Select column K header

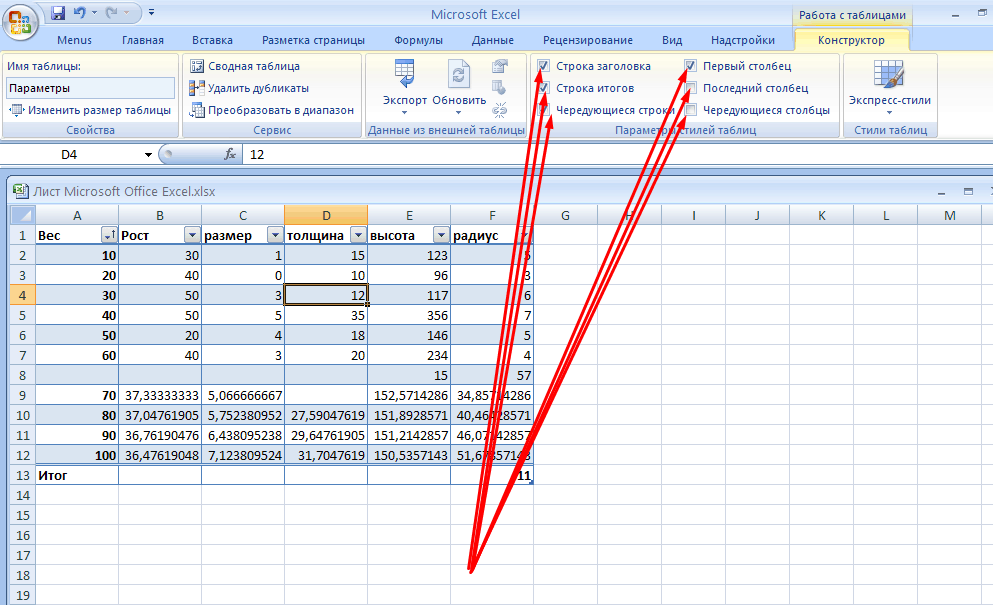821,215
